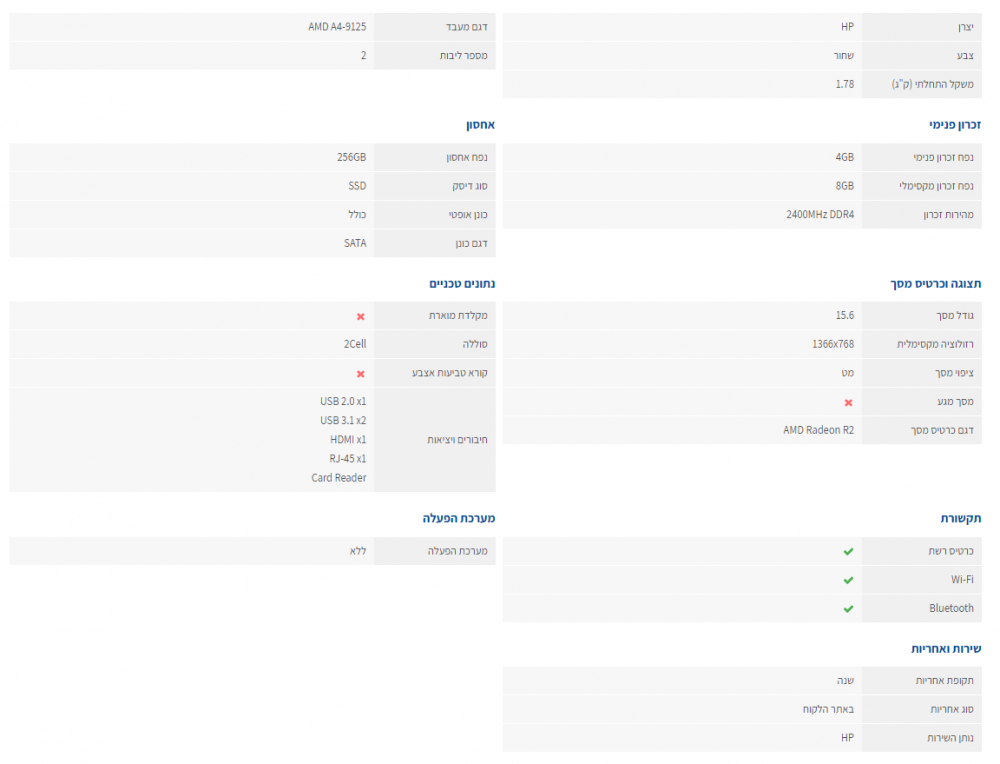1000x764 pixels.
Task: Select the AMD Radeon R2 graphics card value
Action: point(818,430)
